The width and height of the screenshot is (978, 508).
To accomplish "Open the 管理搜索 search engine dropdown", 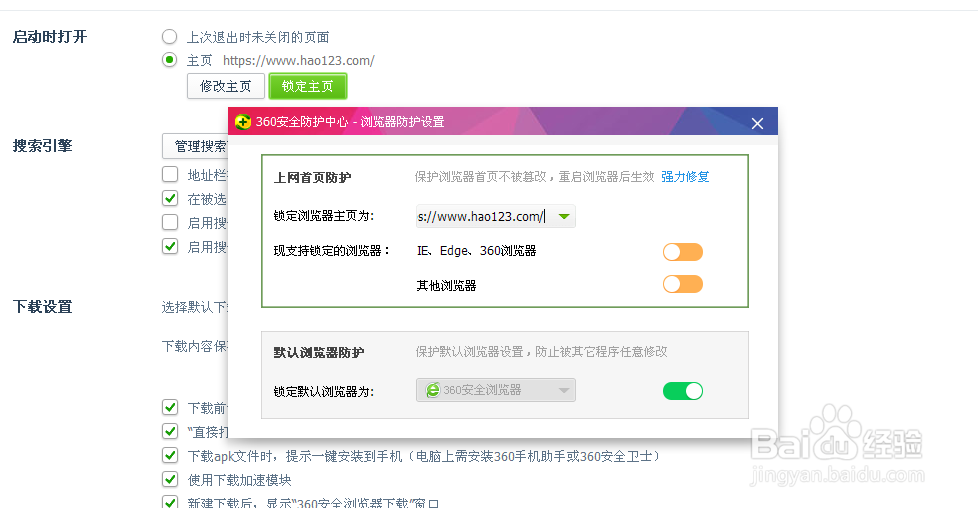I will (x=195, y=146).
